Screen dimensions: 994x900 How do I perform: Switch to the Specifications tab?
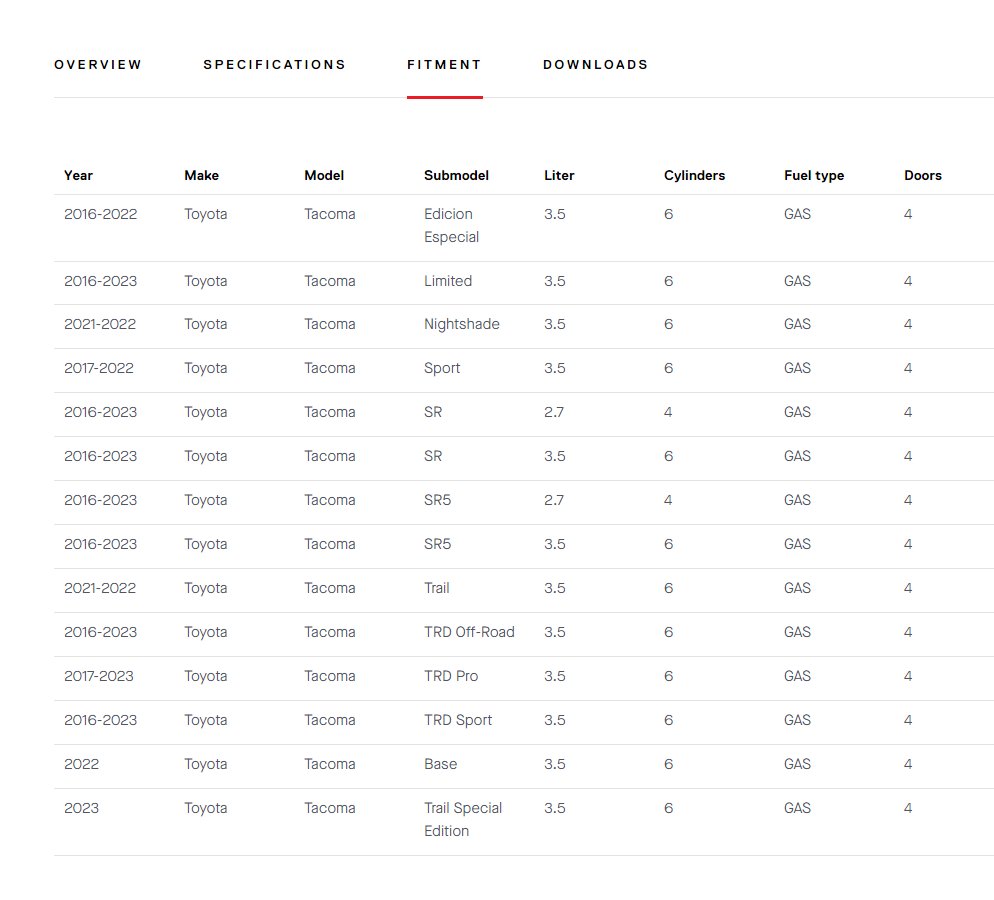(x=274, y=65)
